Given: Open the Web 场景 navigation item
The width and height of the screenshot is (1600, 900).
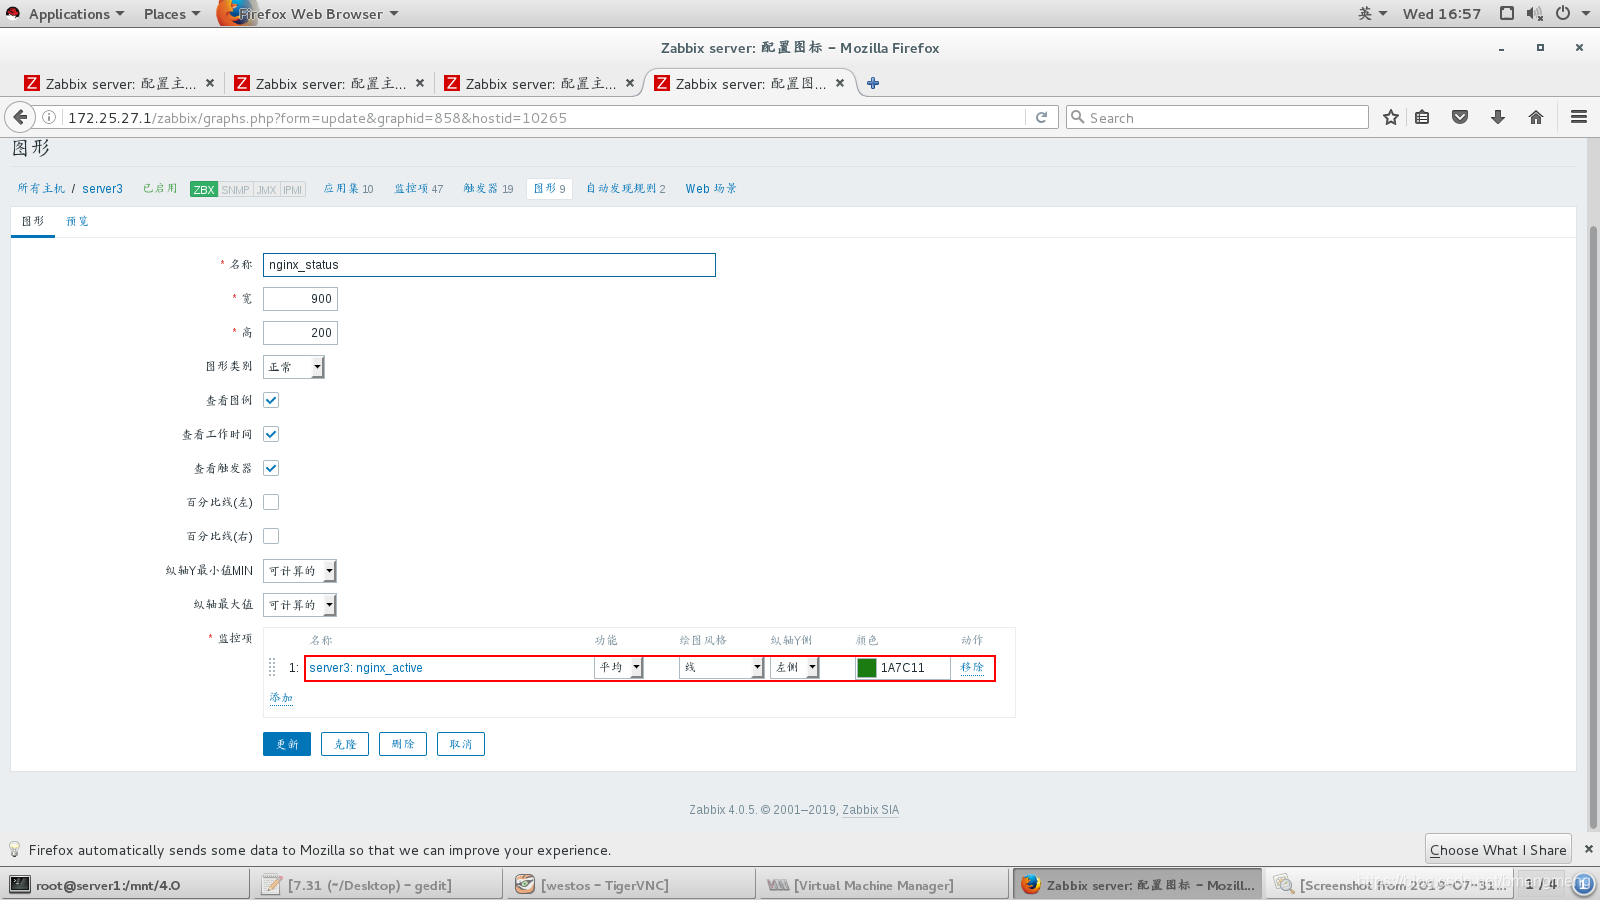Looking at the screenshot, I should pyautogui.click(x=711, y=188).
